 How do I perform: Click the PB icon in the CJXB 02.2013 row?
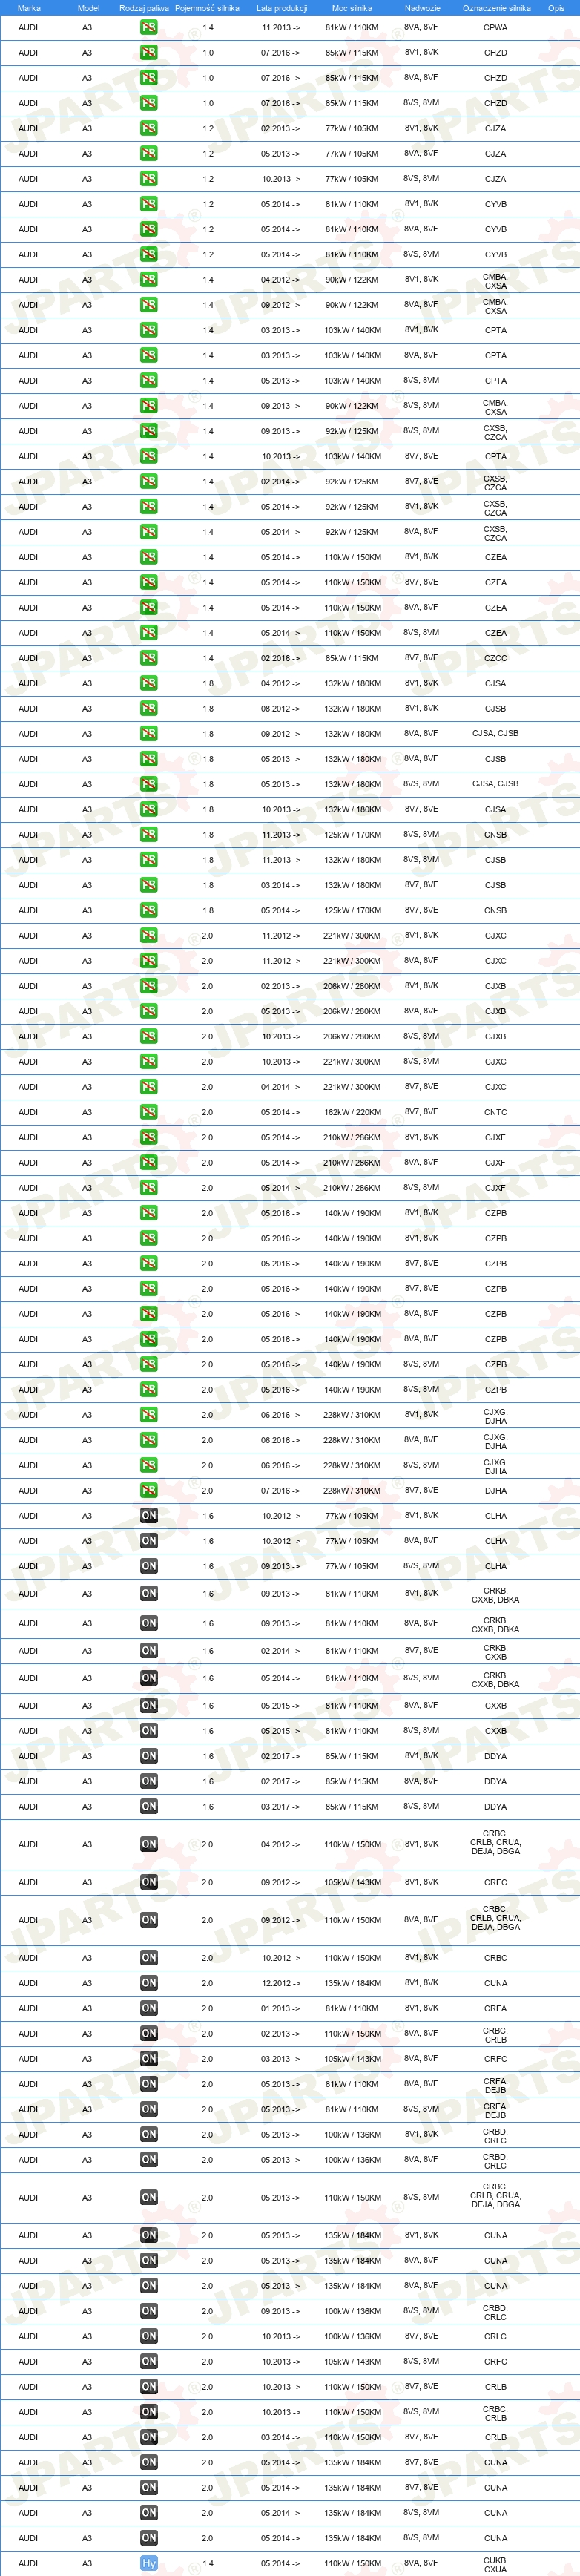click(x=148, y=986)
